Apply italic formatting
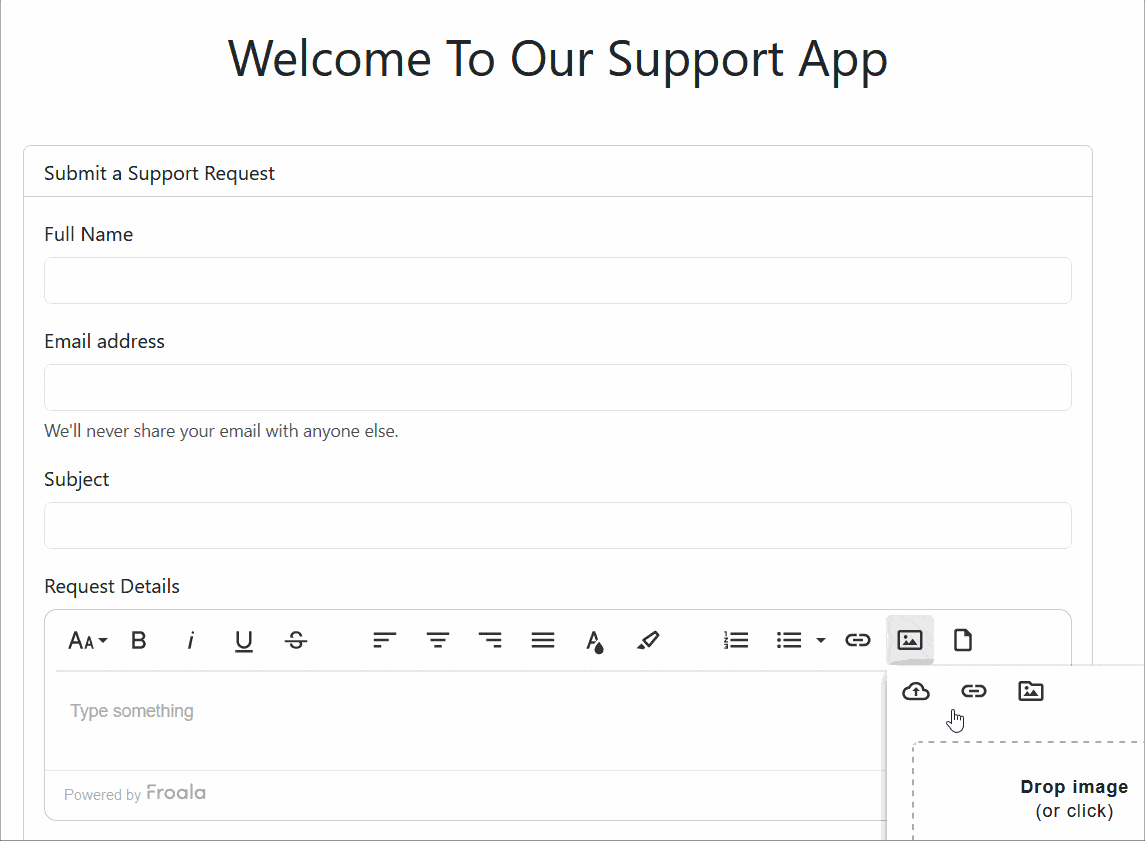The height and width of the screenshot is (841, 1145). [x=190, y=640]
